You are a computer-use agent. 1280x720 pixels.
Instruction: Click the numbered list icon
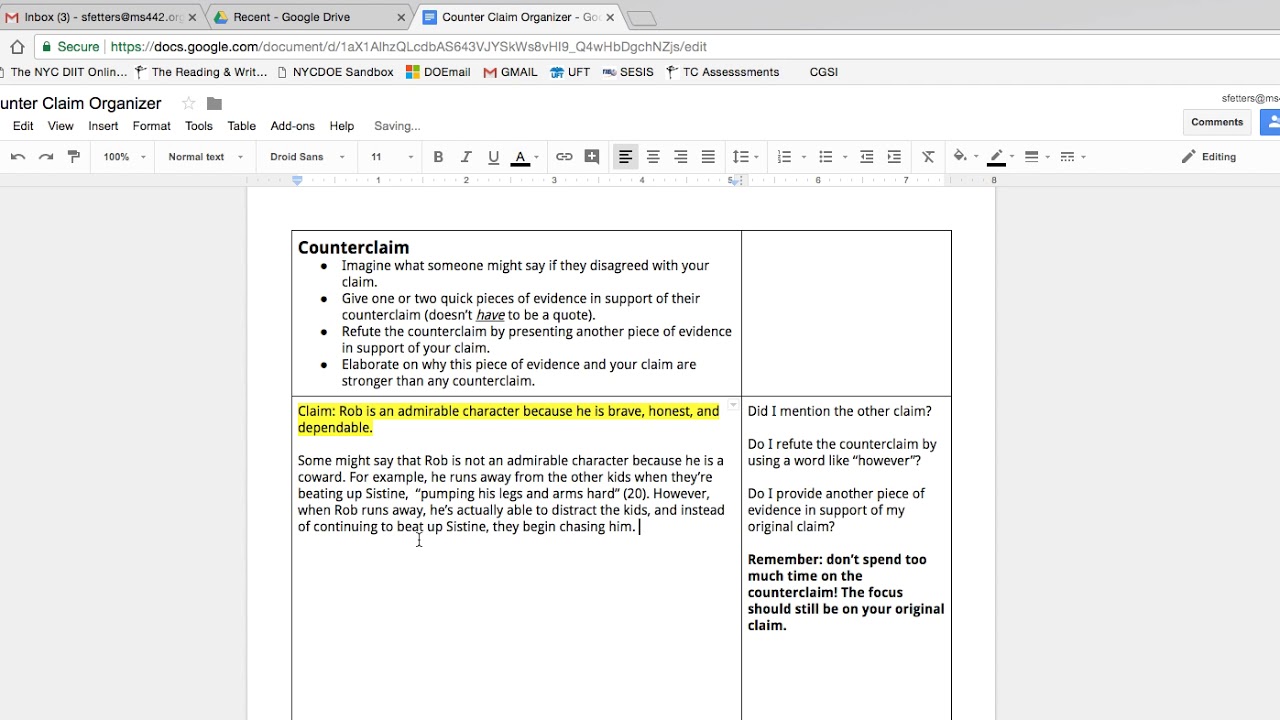pyautogui.click(x=784, y=157)
